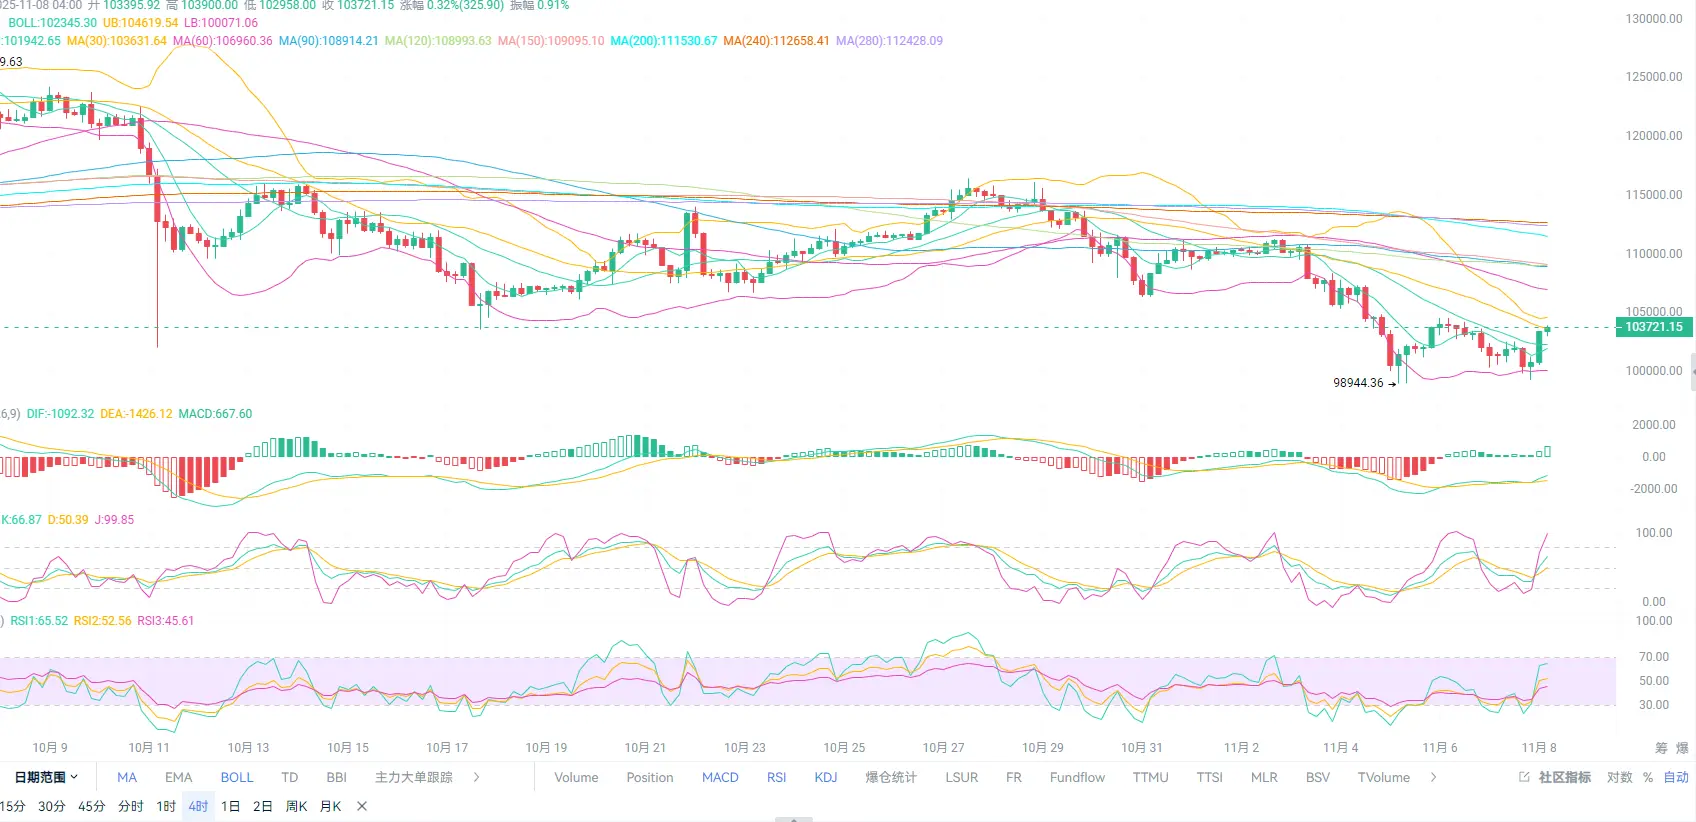Toggle the LSUR sub-indicator
The width and height of the screenshot is (1696, 822).
point(962,777)
